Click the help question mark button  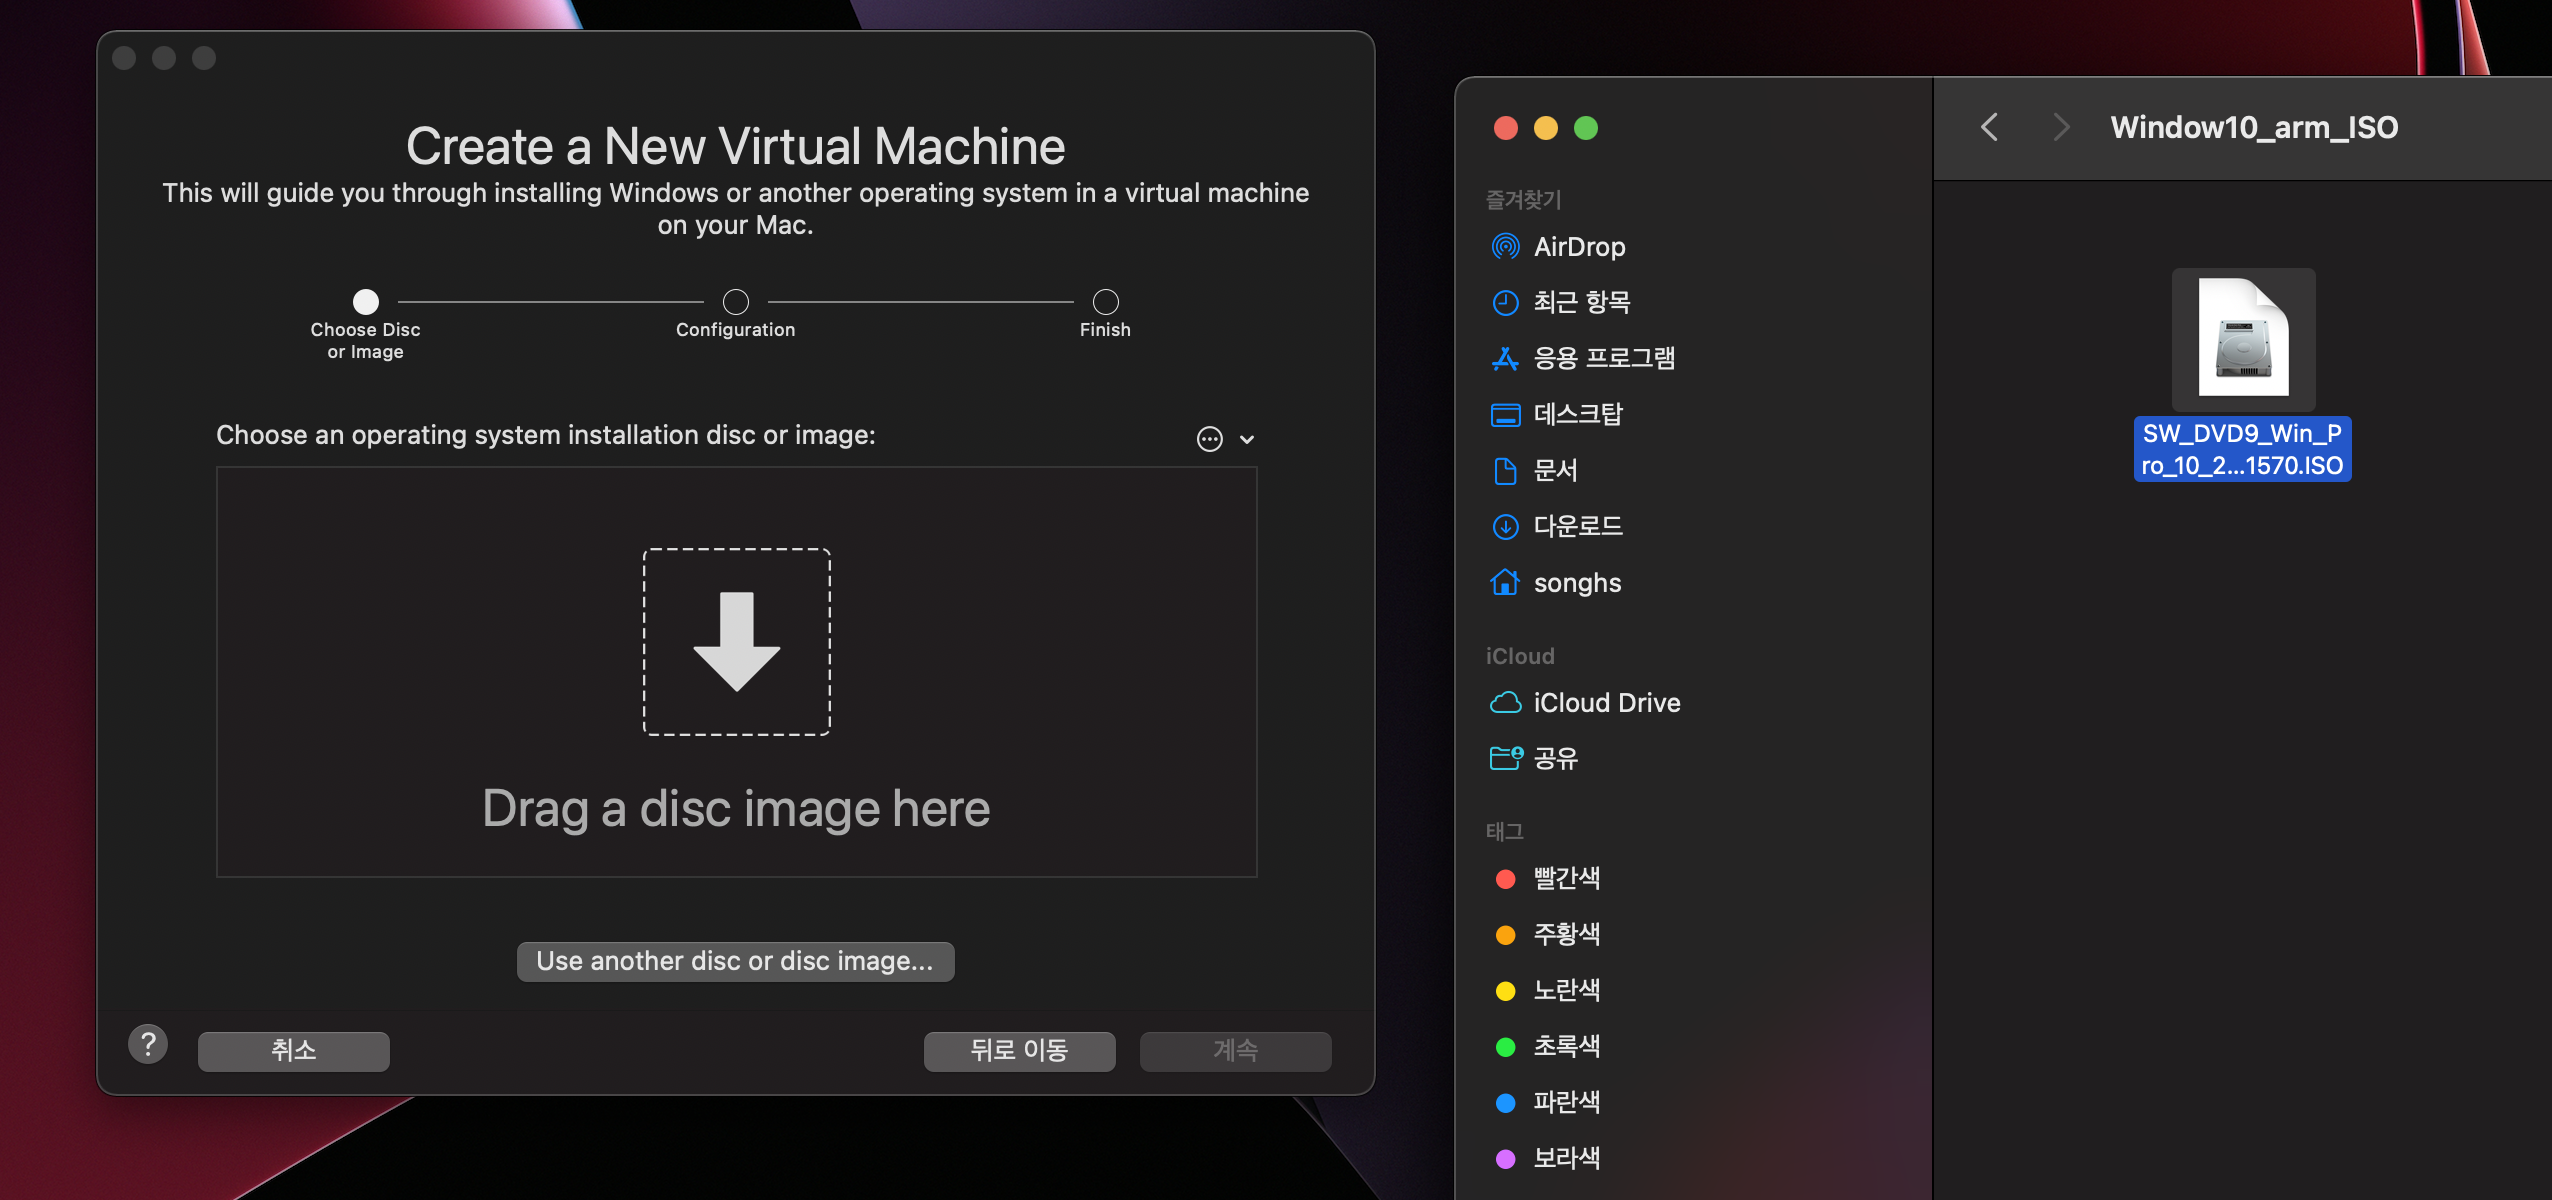(148, 1045)
